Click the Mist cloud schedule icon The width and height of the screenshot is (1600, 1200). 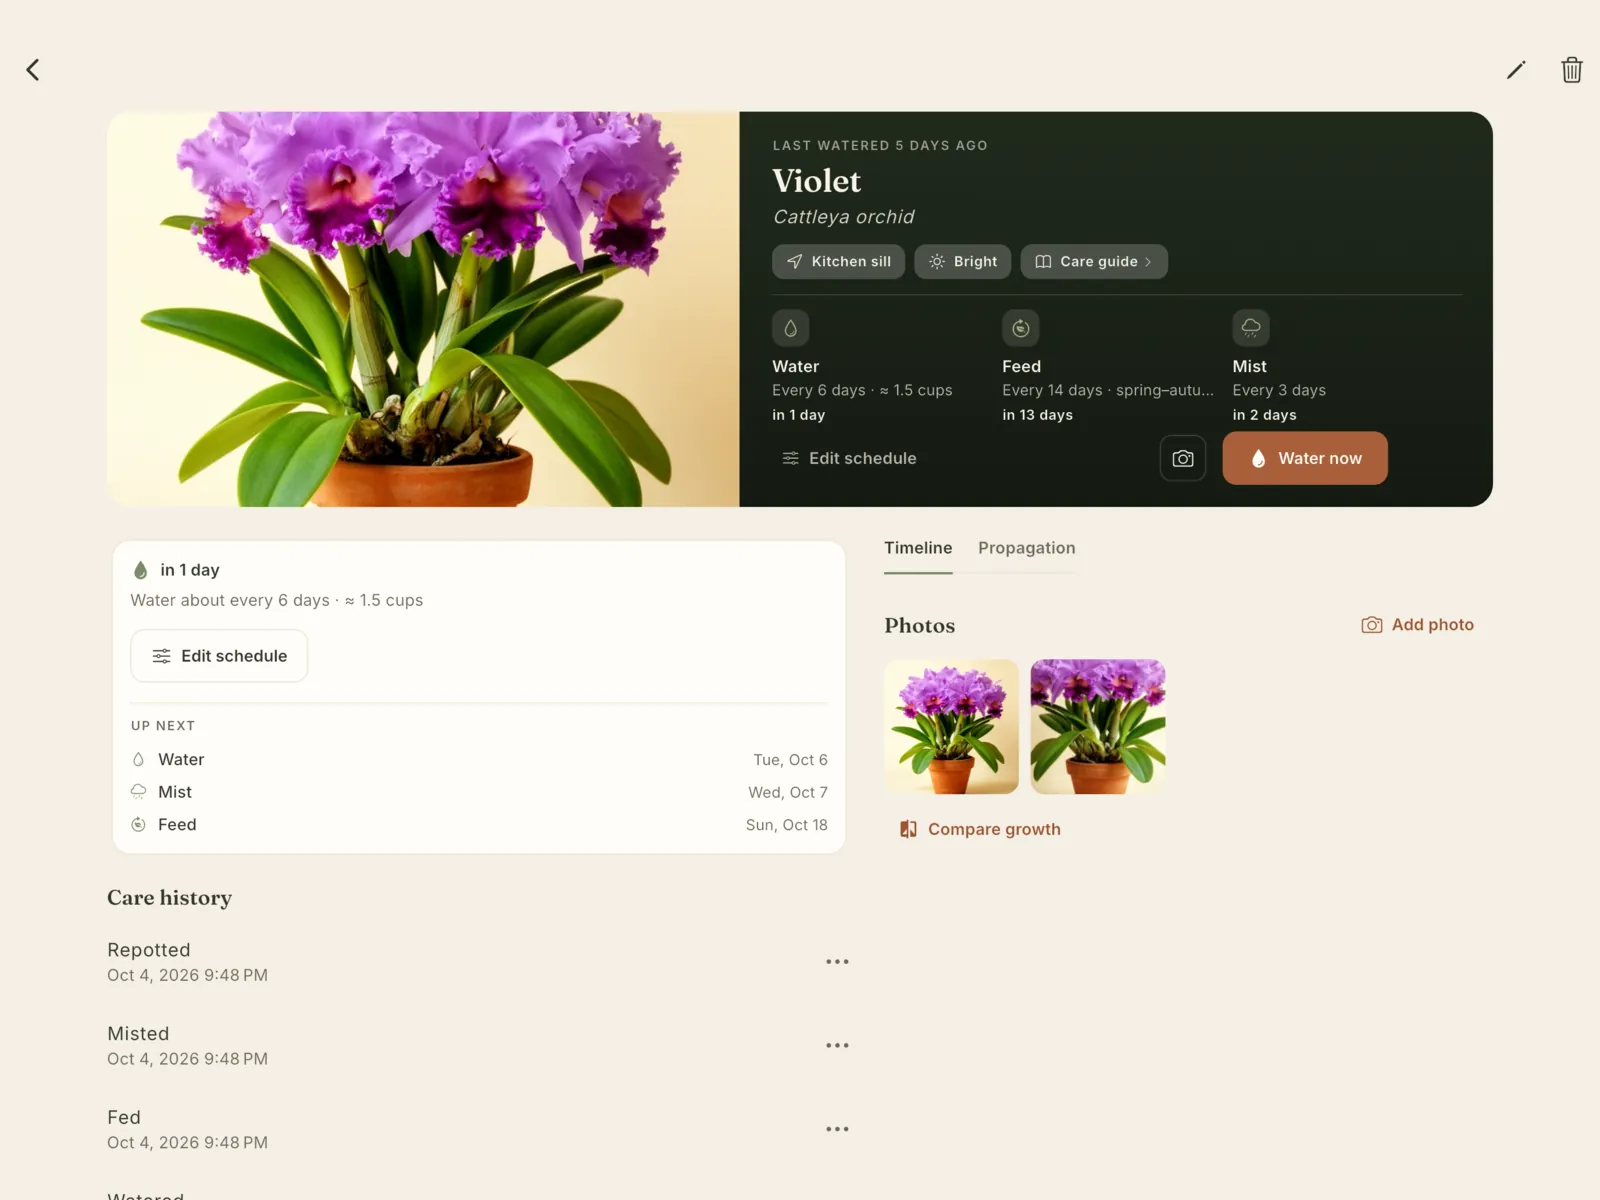[x=1251, y=328]
